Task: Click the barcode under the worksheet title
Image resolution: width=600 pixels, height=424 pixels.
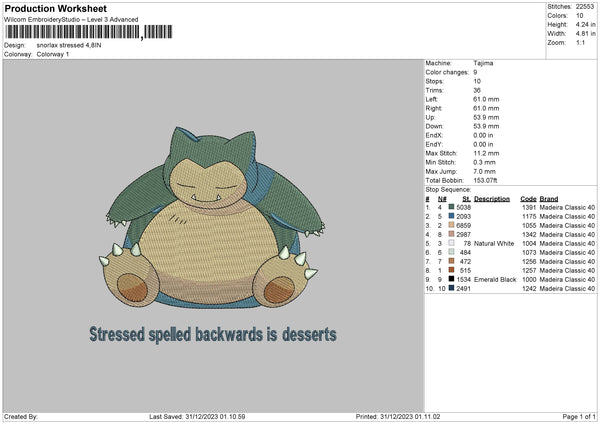Action: (x=89, y=32)
